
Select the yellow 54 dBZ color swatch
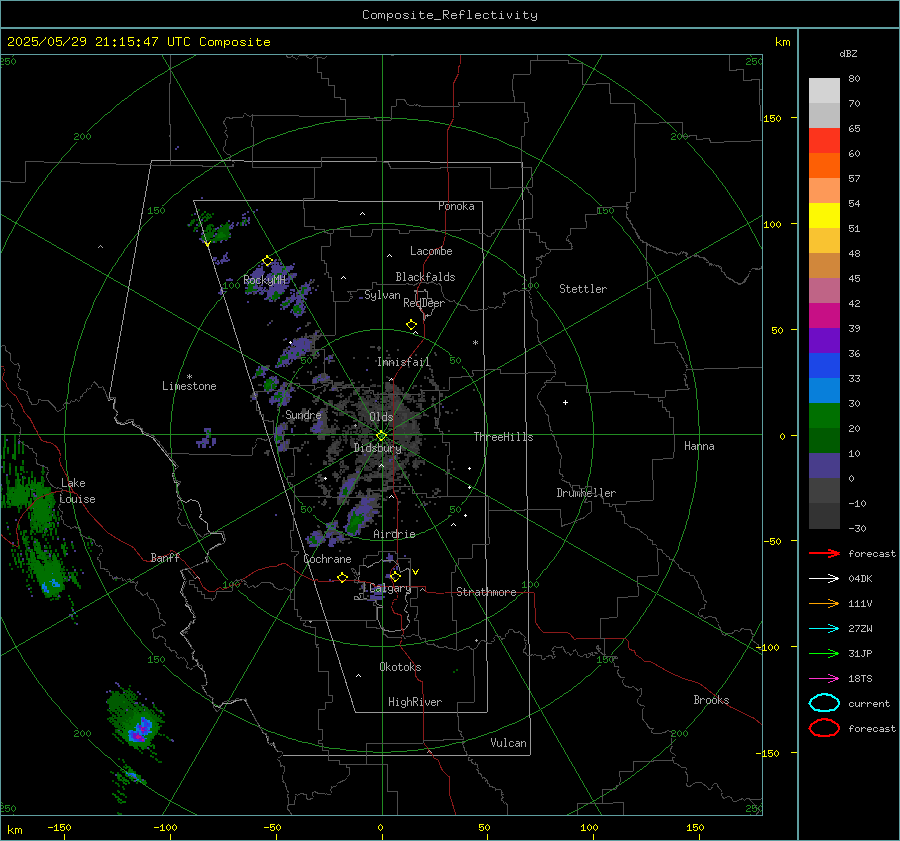(824, 216)
